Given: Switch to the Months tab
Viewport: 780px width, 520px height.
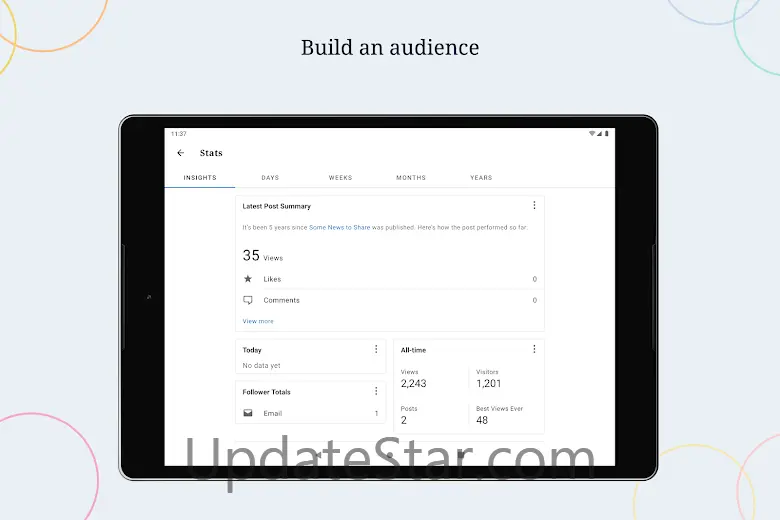Looking at the screenshot, I should coord(411,178).
